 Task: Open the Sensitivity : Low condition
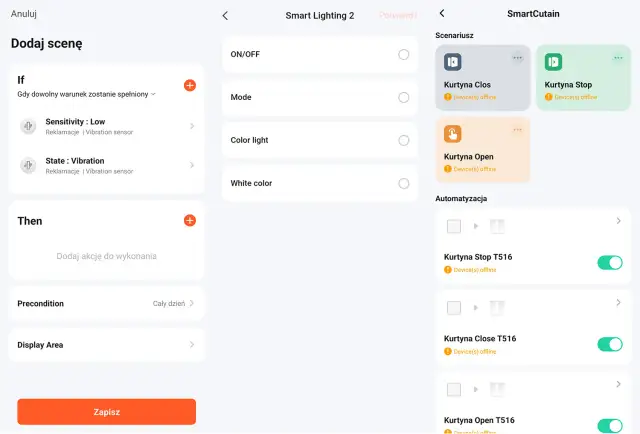106,126
